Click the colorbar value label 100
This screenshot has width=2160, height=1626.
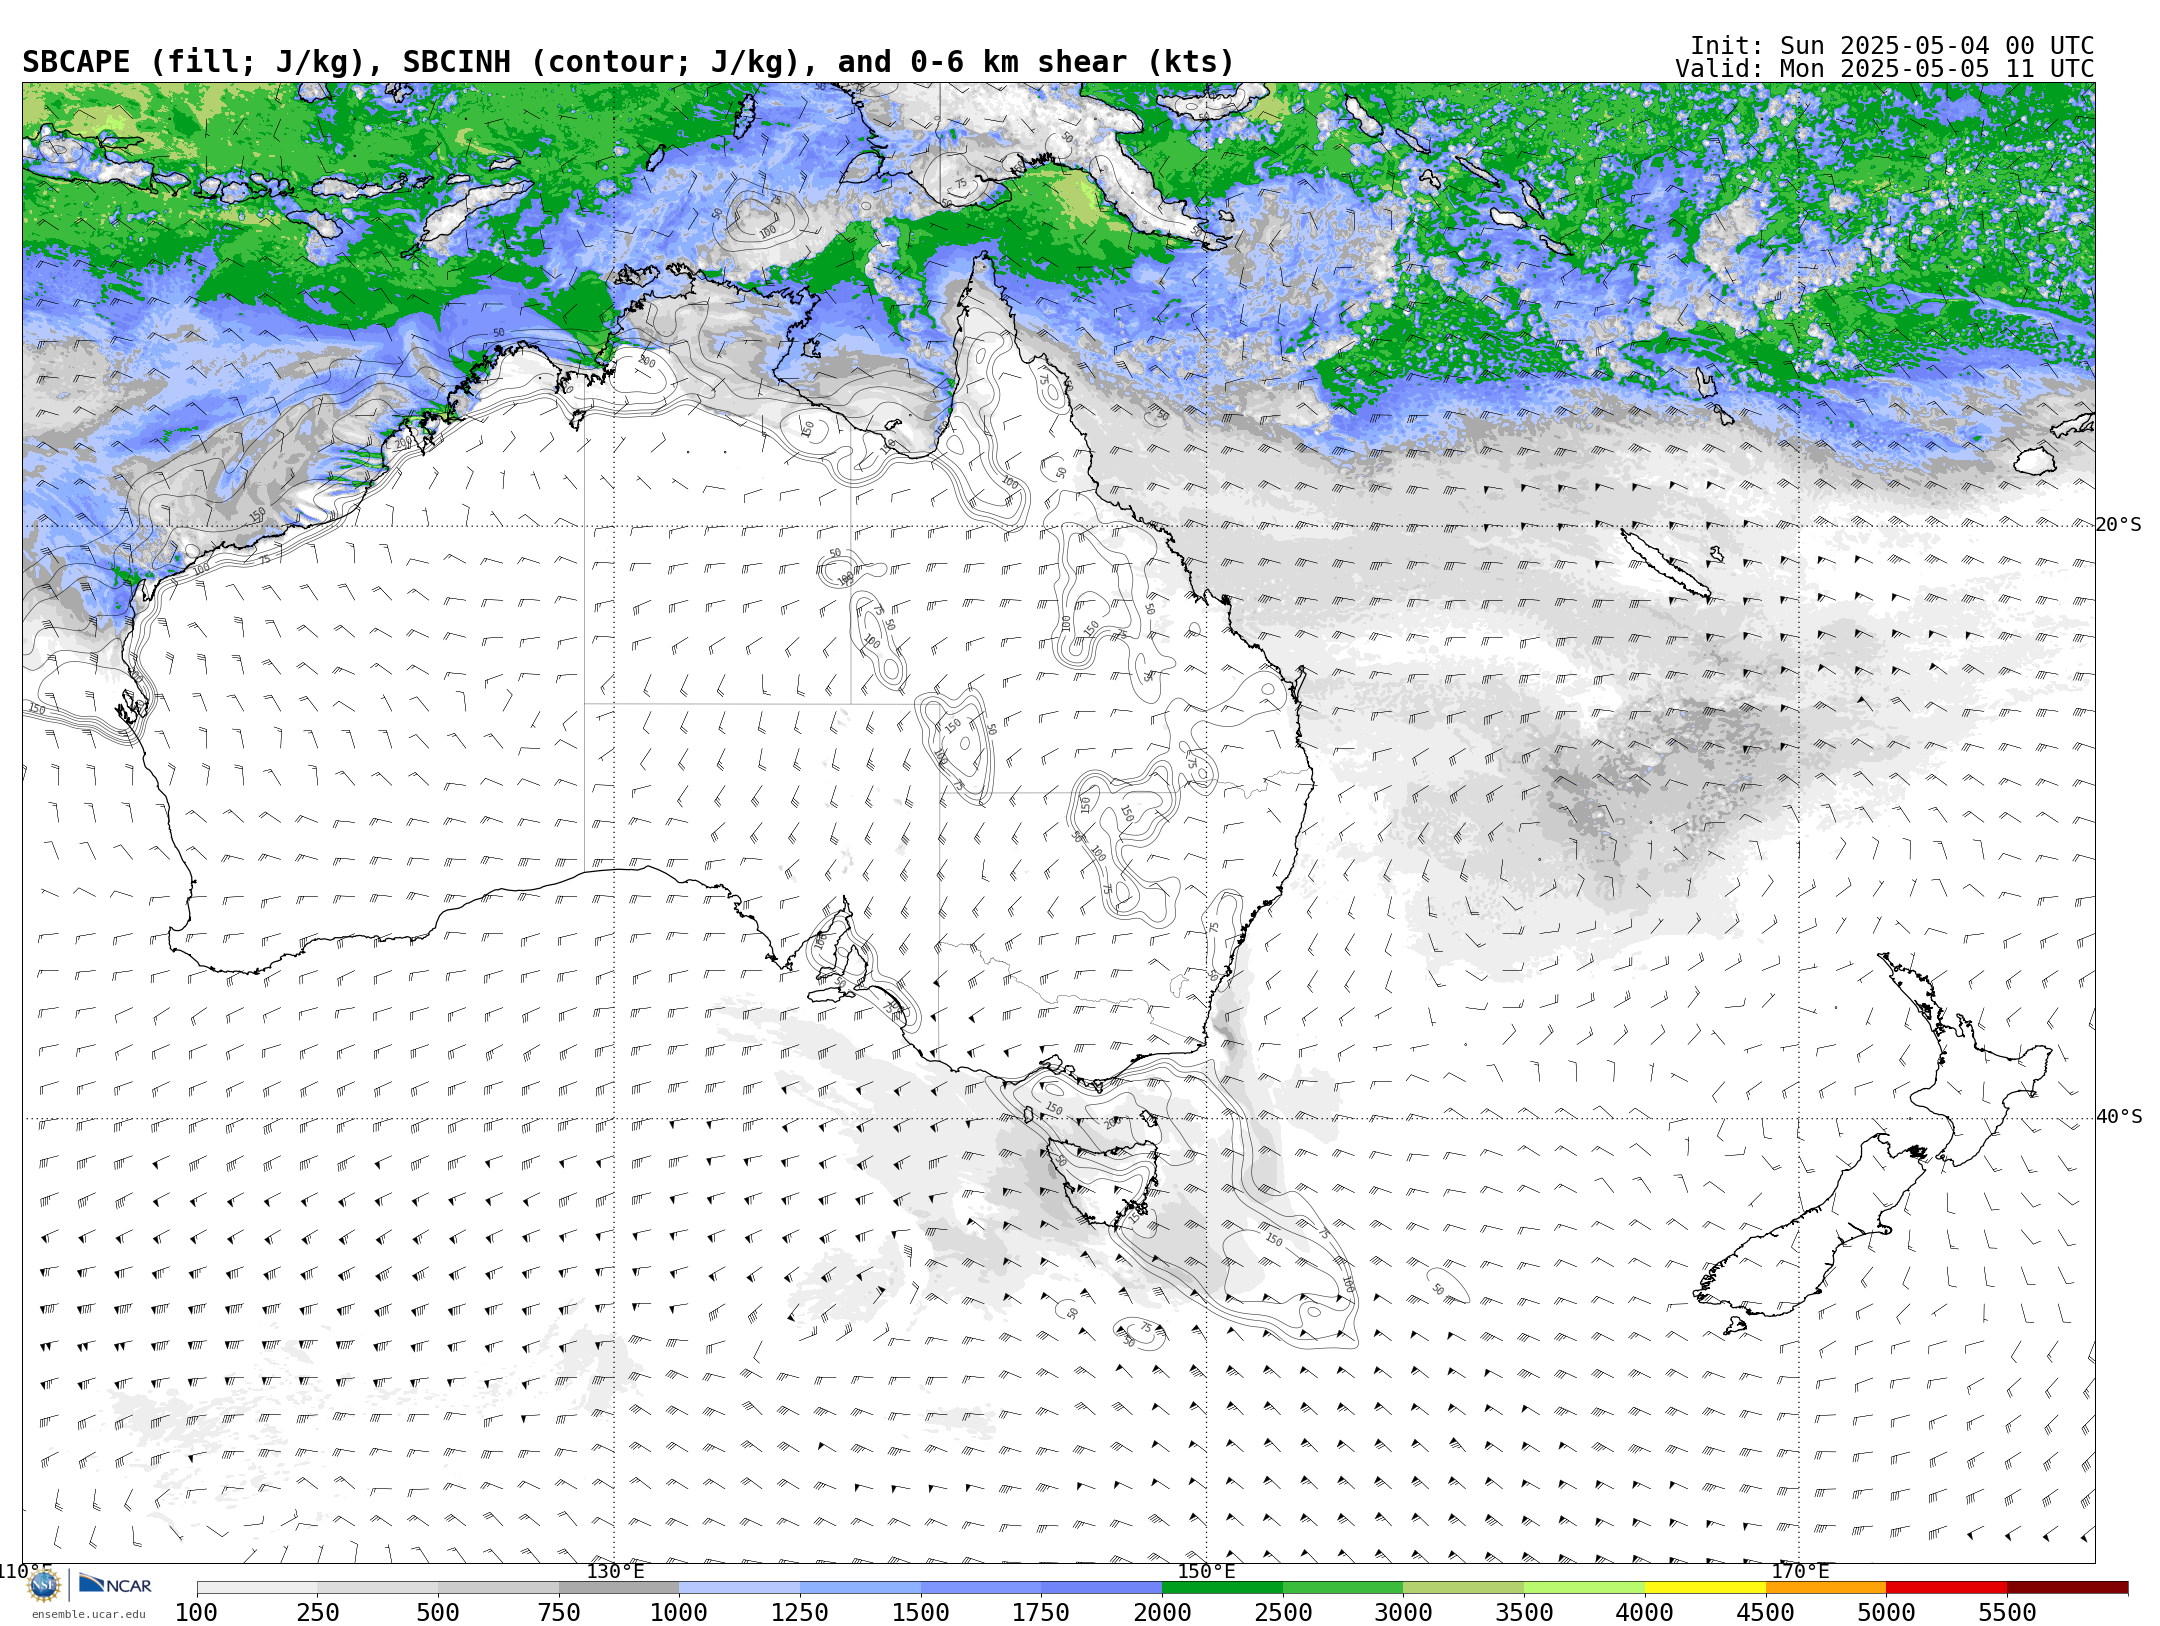click(x=196, y=1613)
